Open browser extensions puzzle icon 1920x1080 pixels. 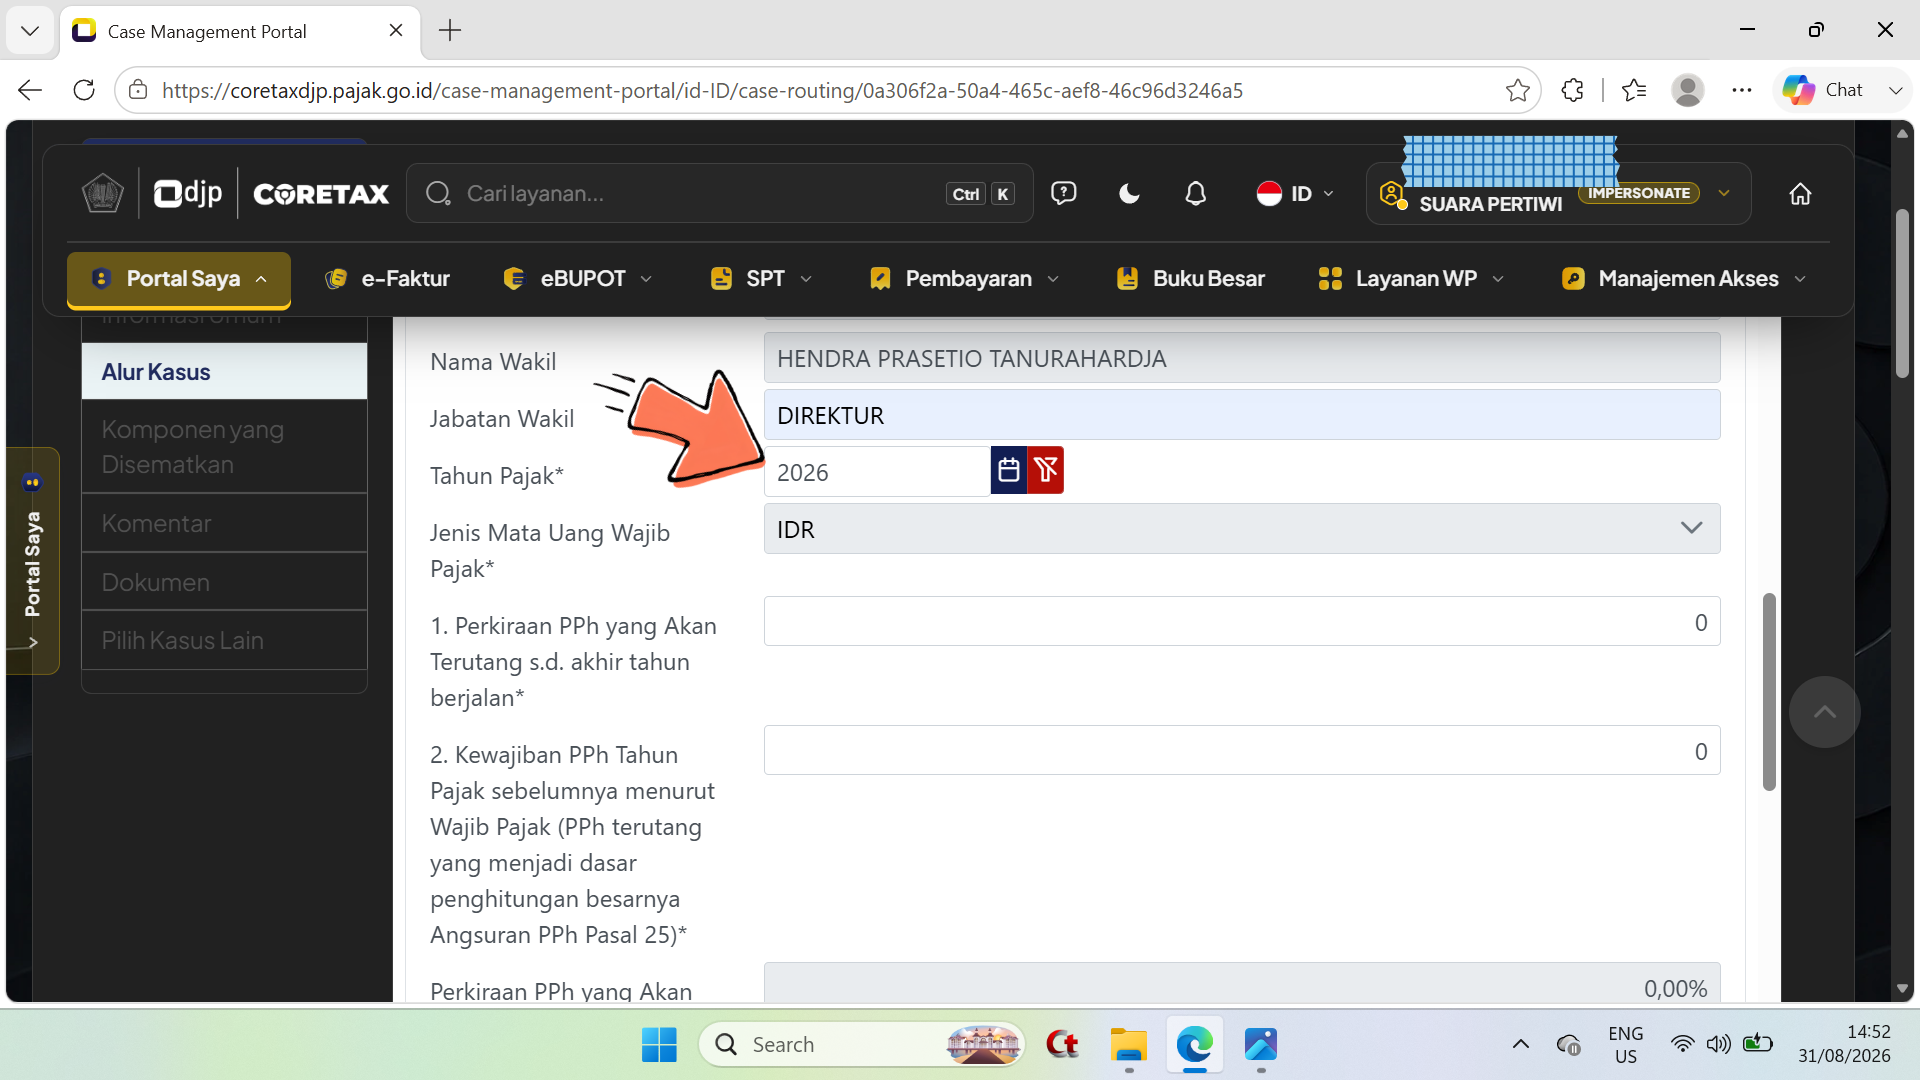[x=1572, y=90]
